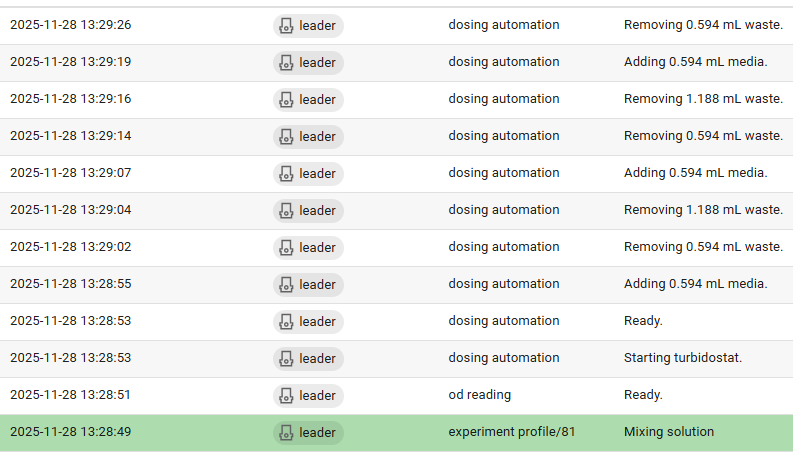Open the experiment profile/81 entry
This screenshot has width=793, height=452.
(x=511, y=432)
